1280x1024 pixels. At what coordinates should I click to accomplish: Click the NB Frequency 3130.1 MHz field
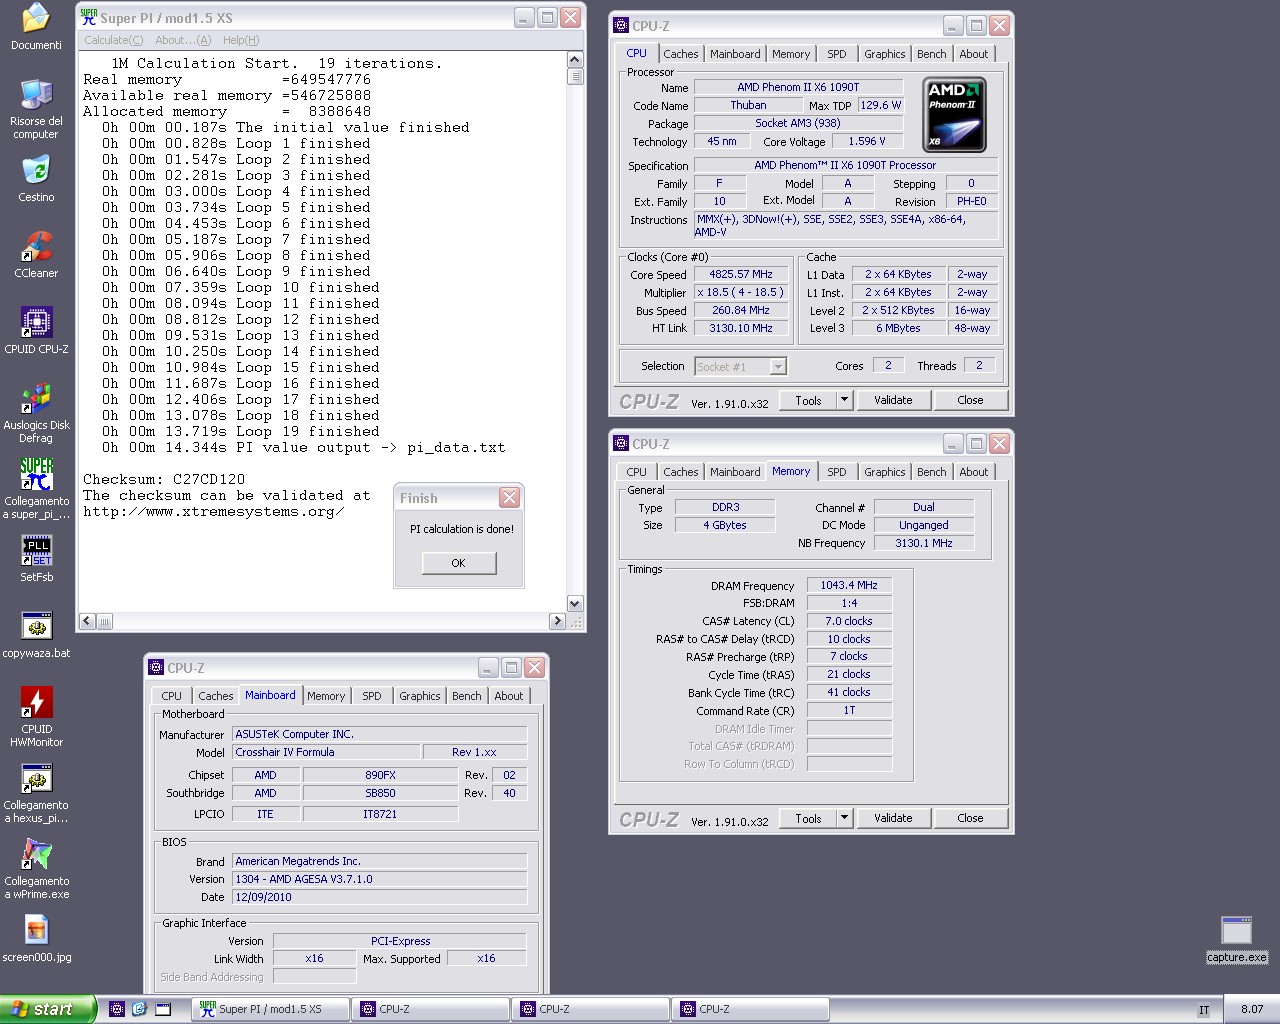924,543
